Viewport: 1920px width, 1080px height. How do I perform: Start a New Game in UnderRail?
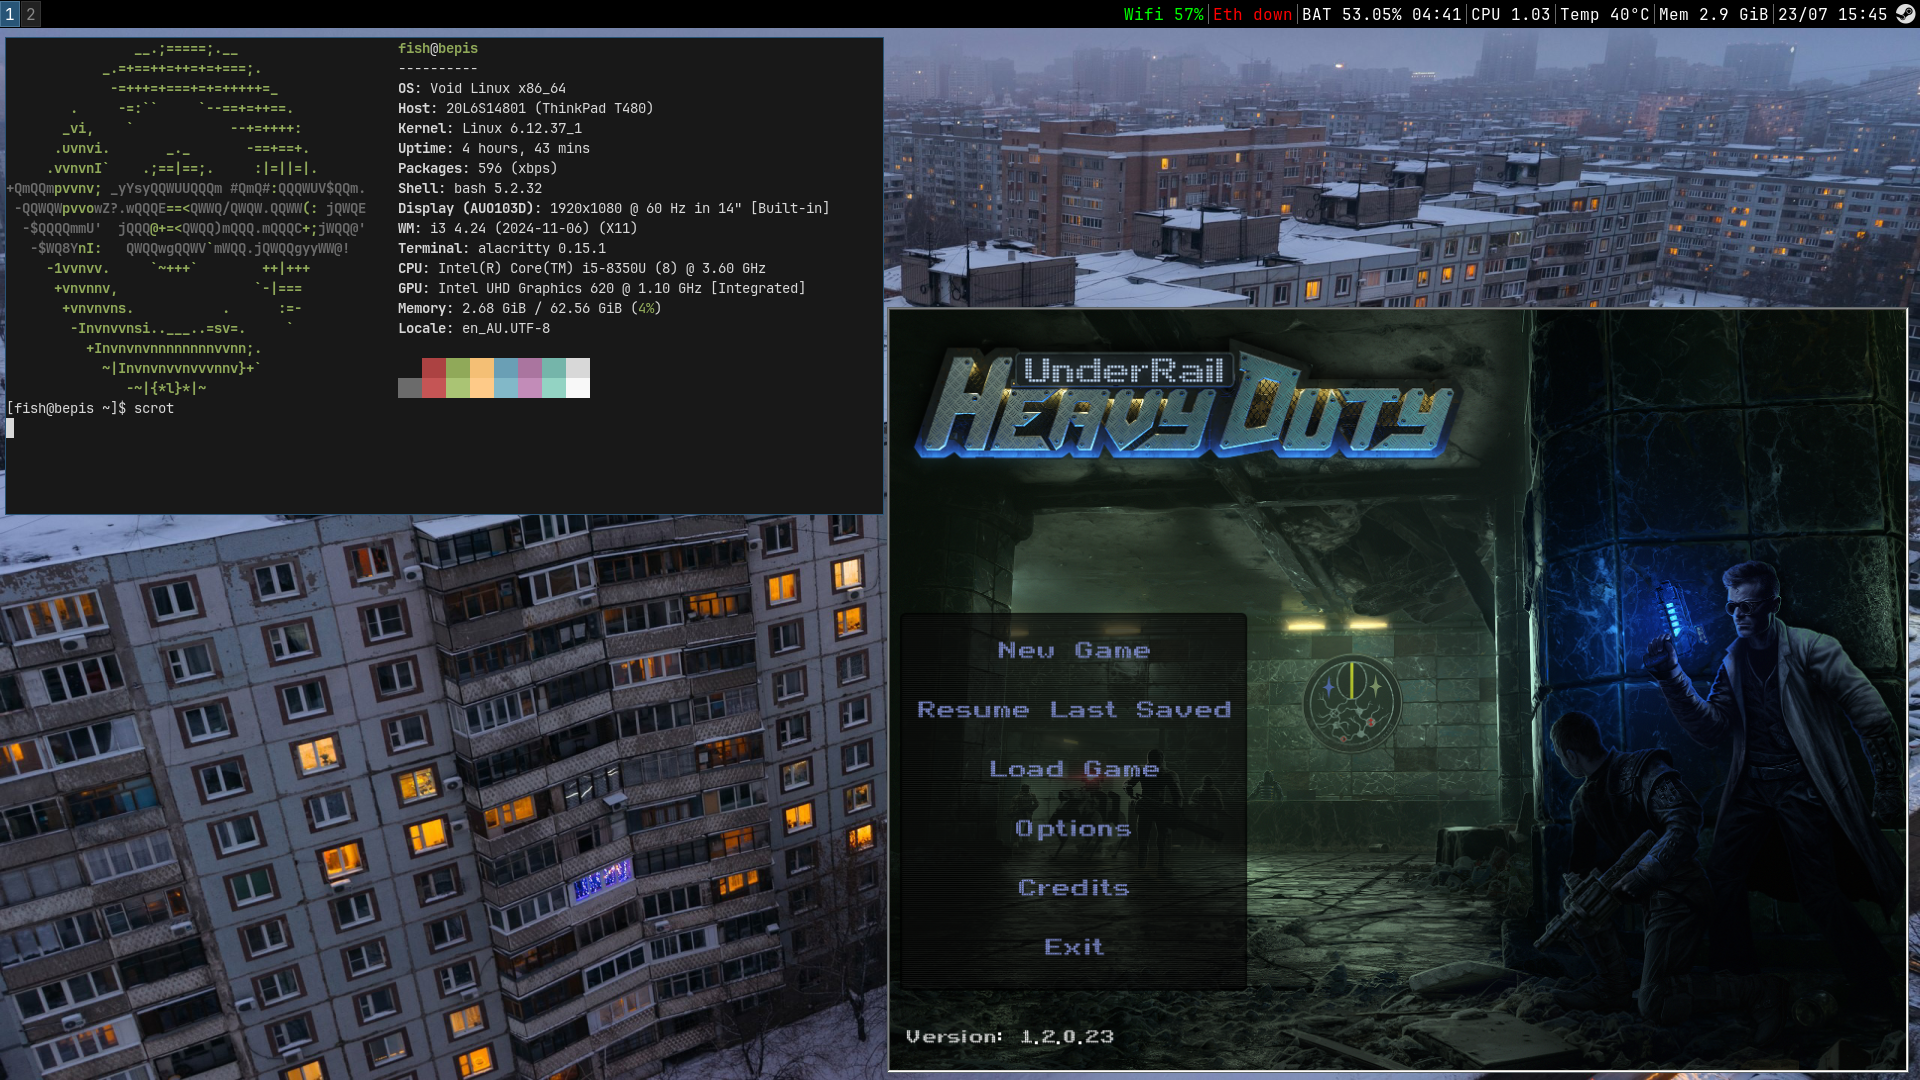click(x=1074, y=651)
